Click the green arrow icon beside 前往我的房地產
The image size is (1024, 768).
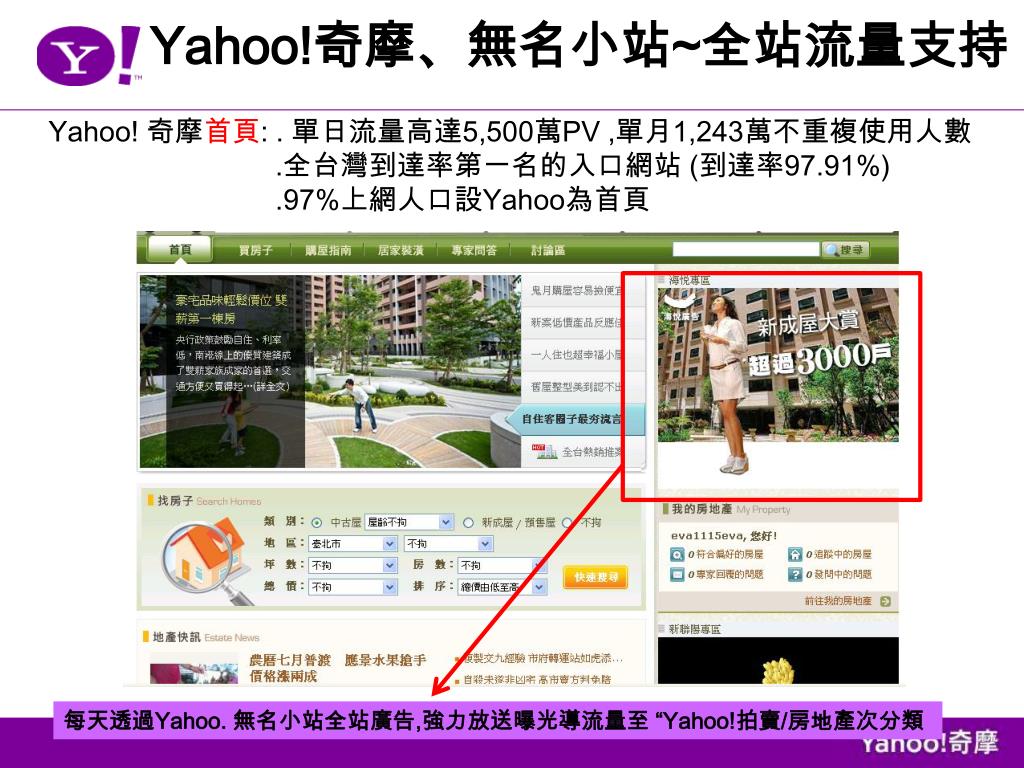pos(885,601)
